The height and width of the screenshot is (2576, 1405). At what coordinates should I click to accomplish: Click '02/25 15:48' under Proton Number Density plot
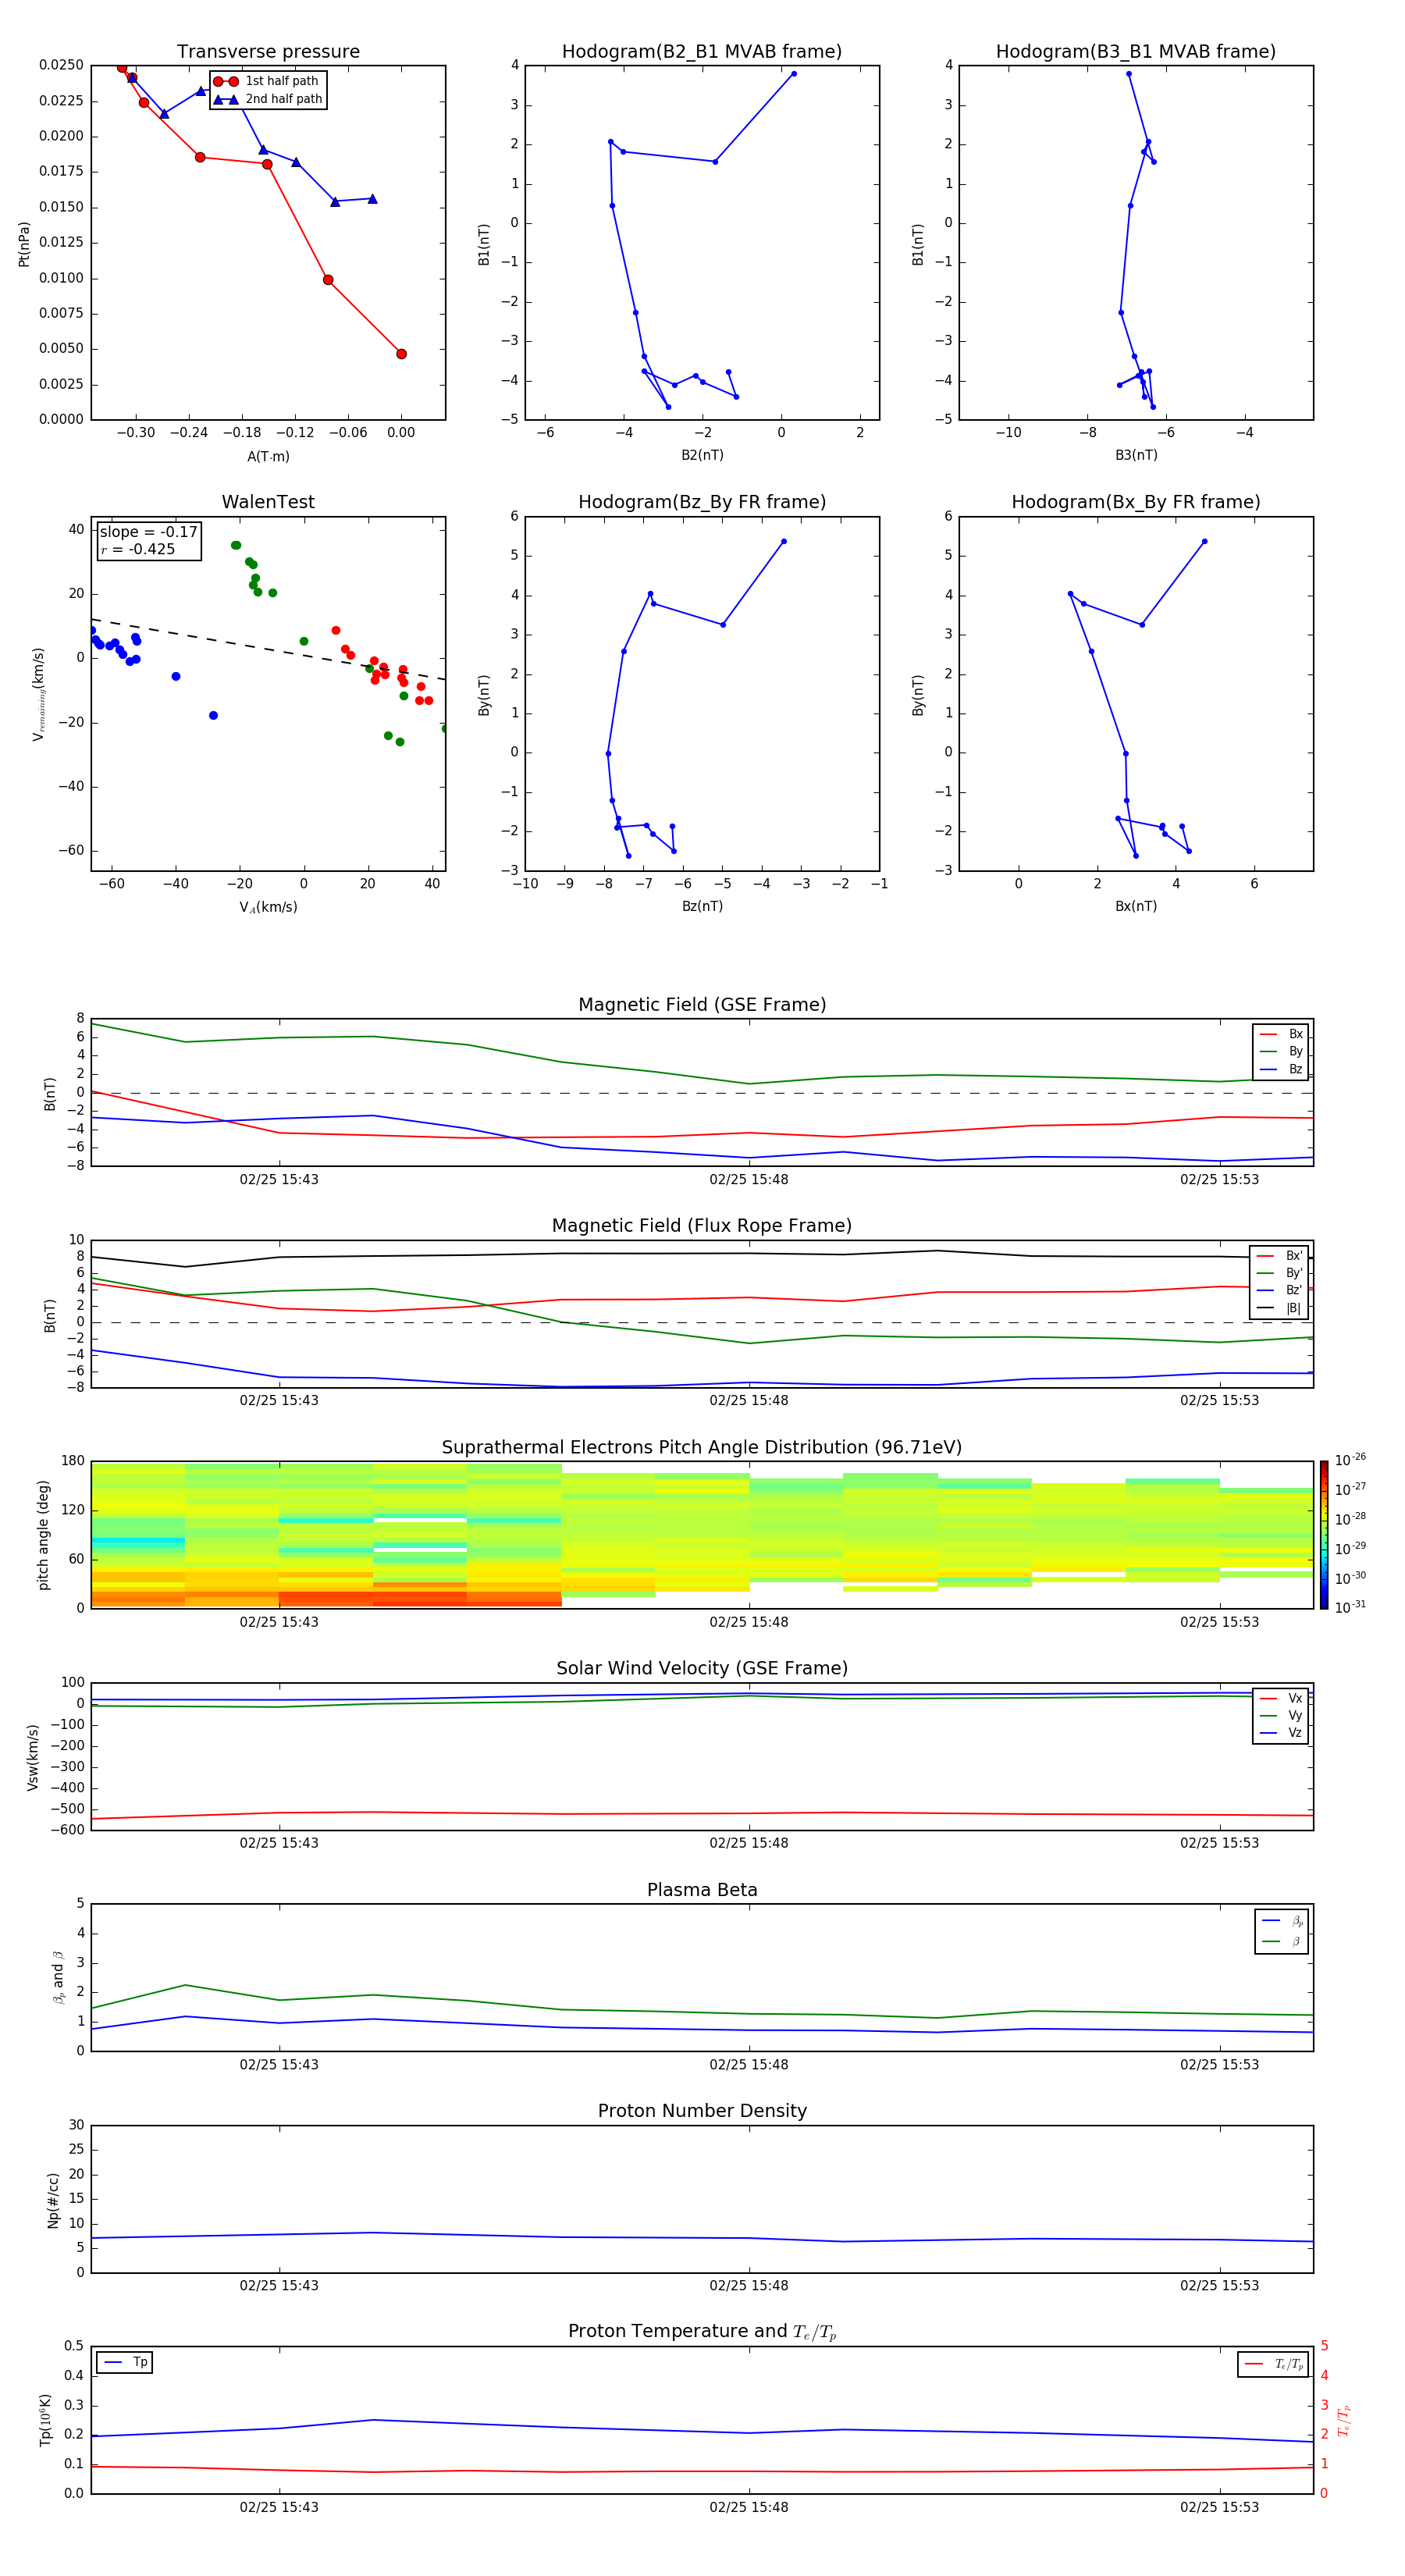(749, 2286)
